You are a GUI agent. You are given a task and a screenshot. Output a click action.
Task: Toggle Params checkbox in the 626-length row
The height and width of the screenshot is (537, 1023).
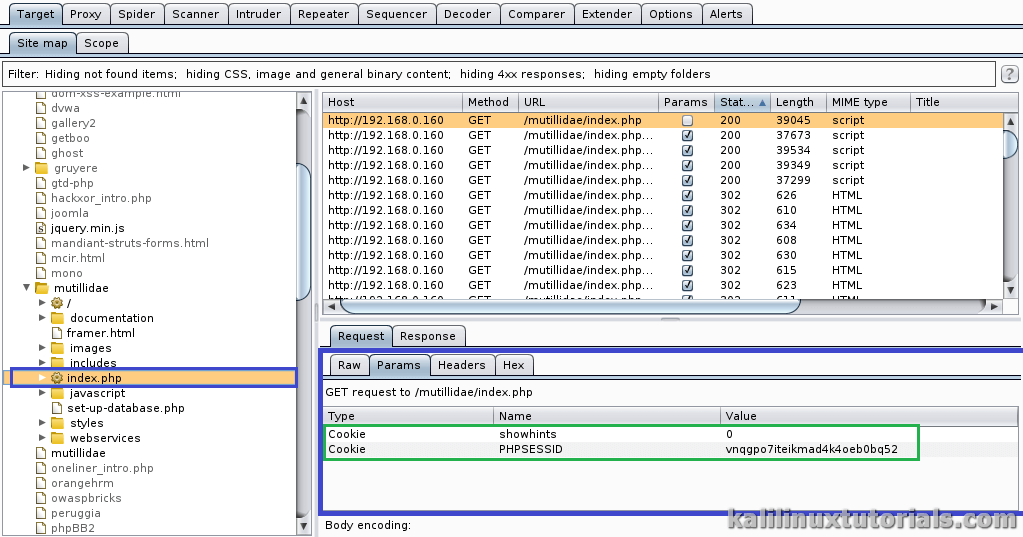click(x=687, y=195)
